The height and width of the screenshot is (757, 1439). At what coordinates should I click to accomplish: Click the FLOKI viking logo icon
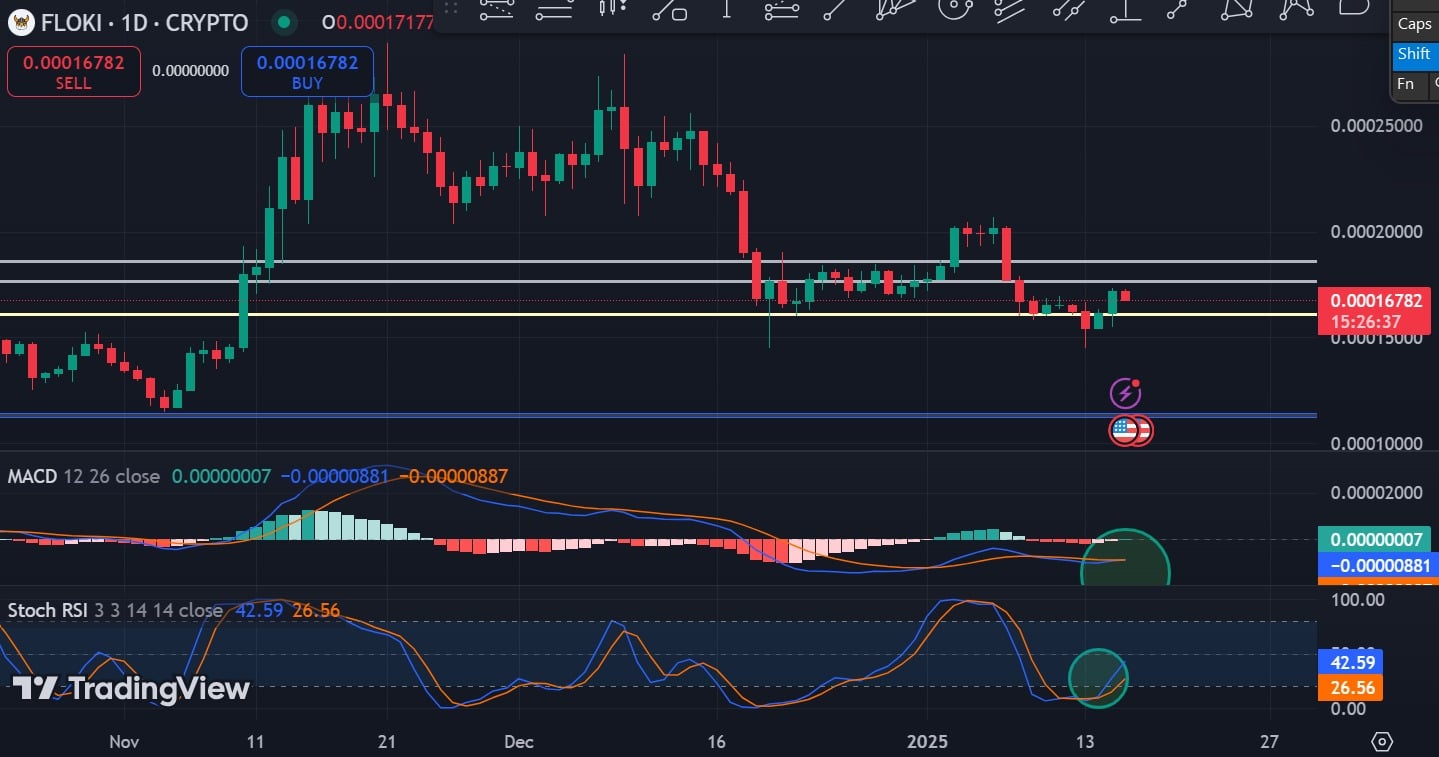click(18, 22)
